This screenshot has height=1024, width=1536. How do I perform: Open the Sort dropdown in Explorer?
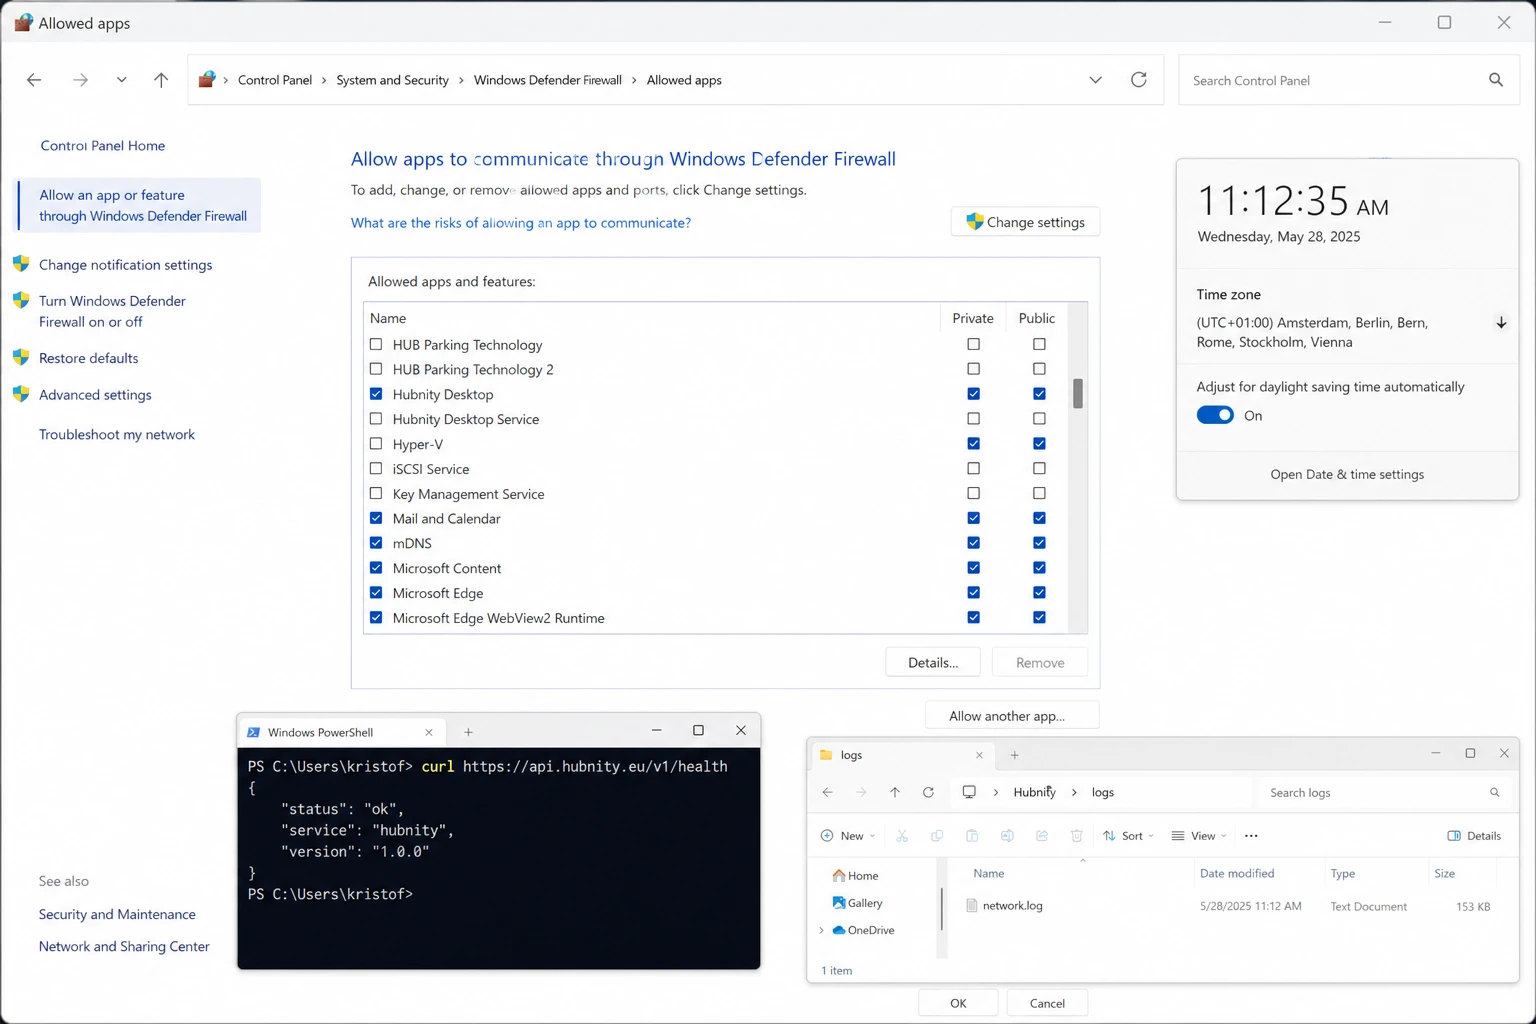pyautogui.click(x=1129, y=836)
